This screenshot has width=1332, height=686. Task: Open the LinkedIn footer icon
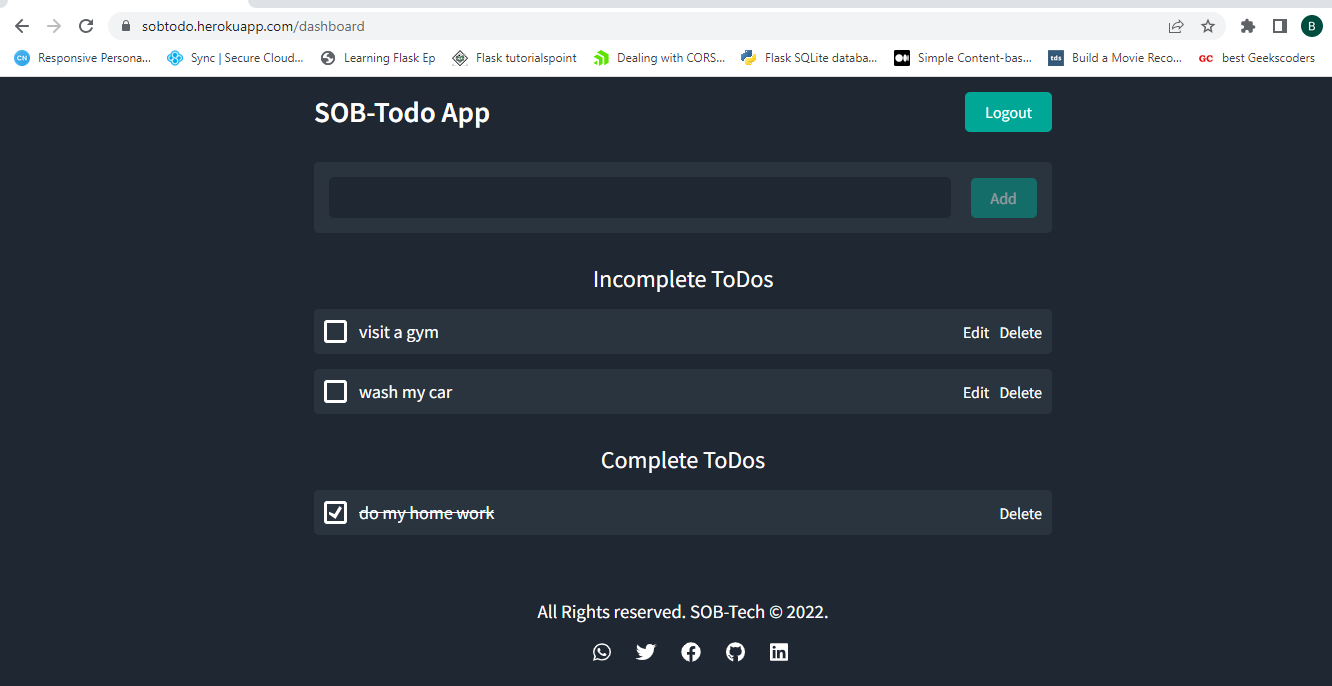779,652
